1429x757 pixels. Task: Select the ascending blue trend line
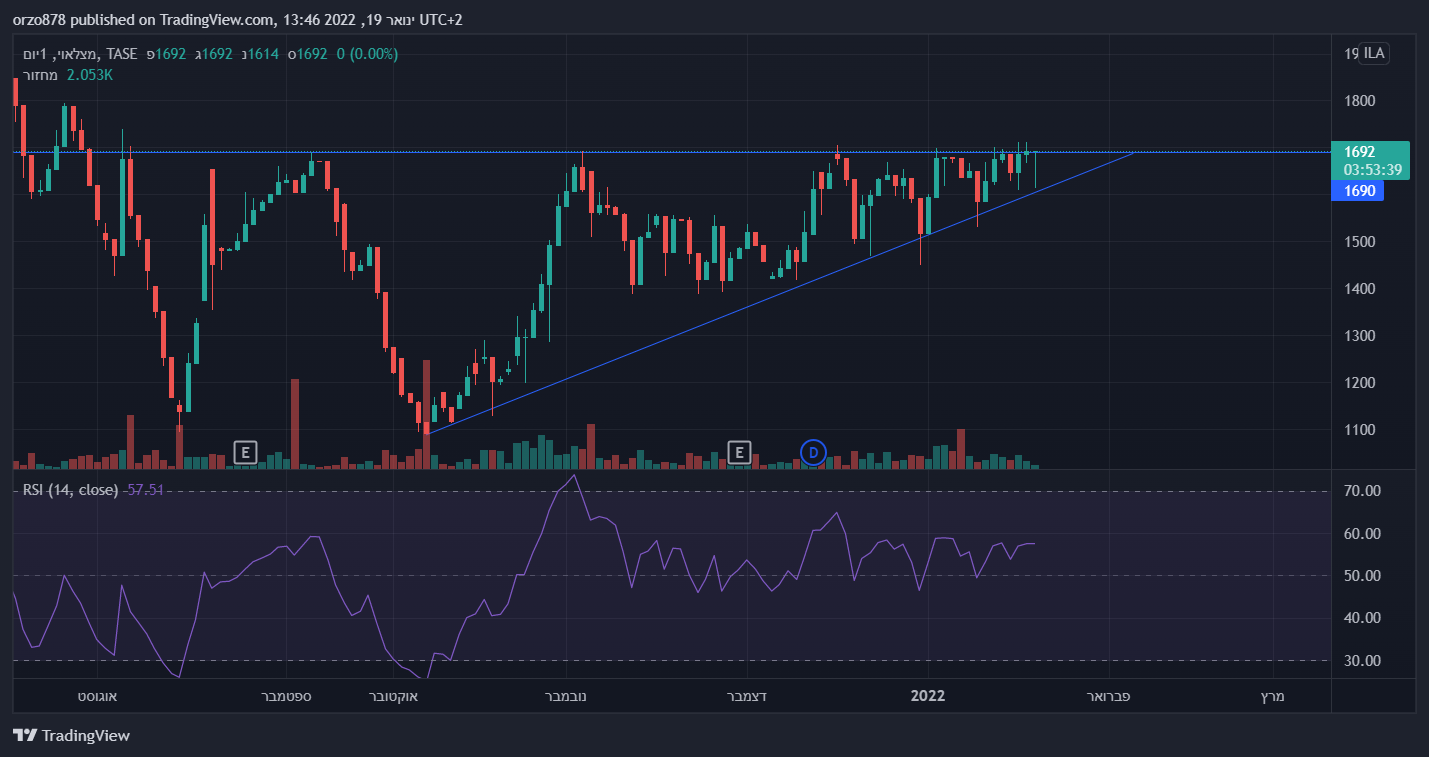pyautogui.click(x=780, y=293)
